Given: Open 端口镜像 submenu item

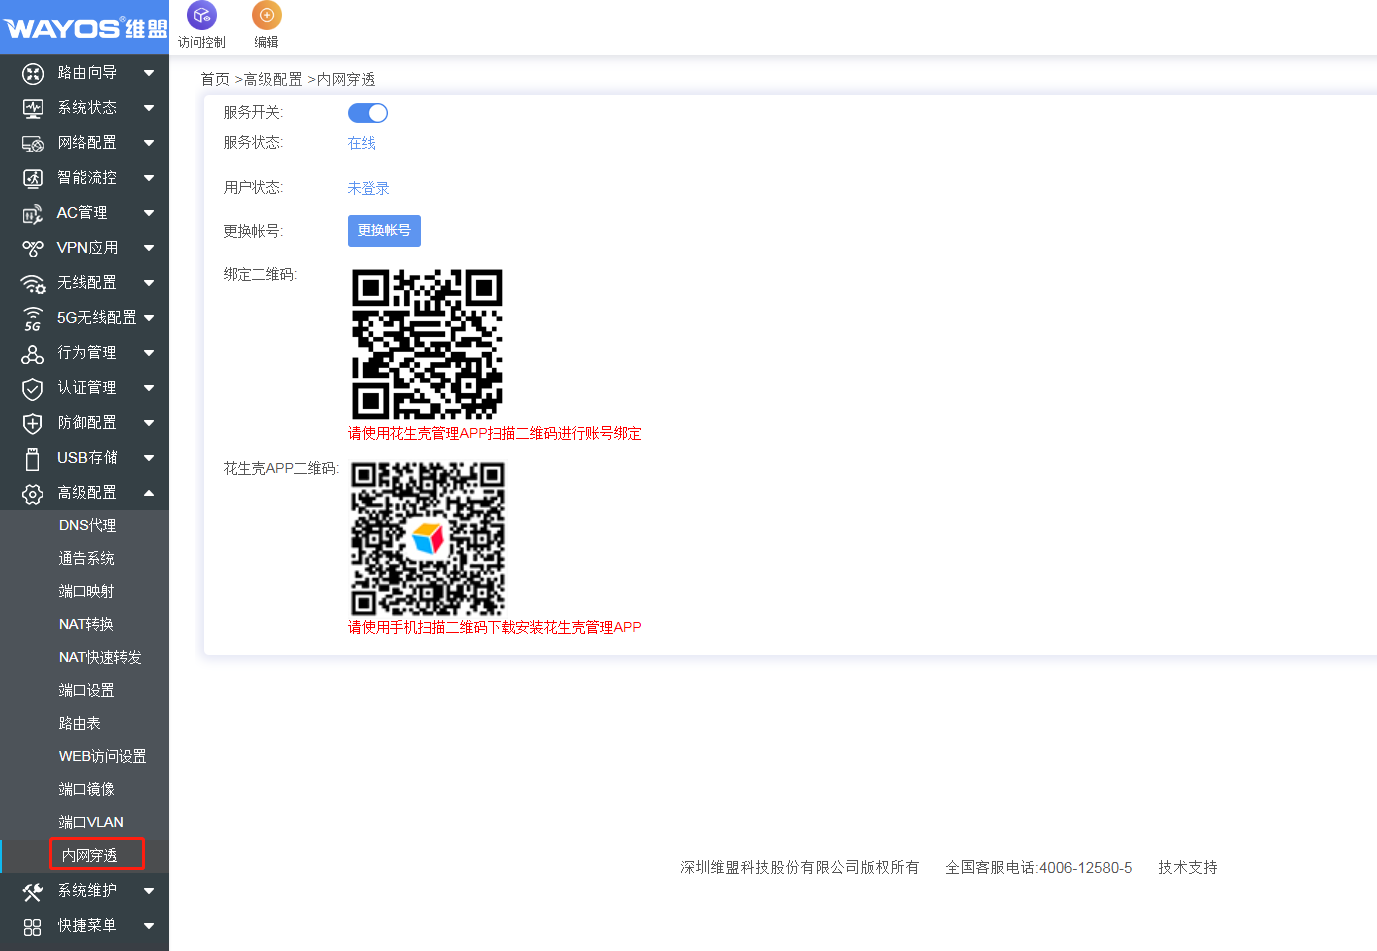Looking at the screenshot, I should click(x=86, y=789).
